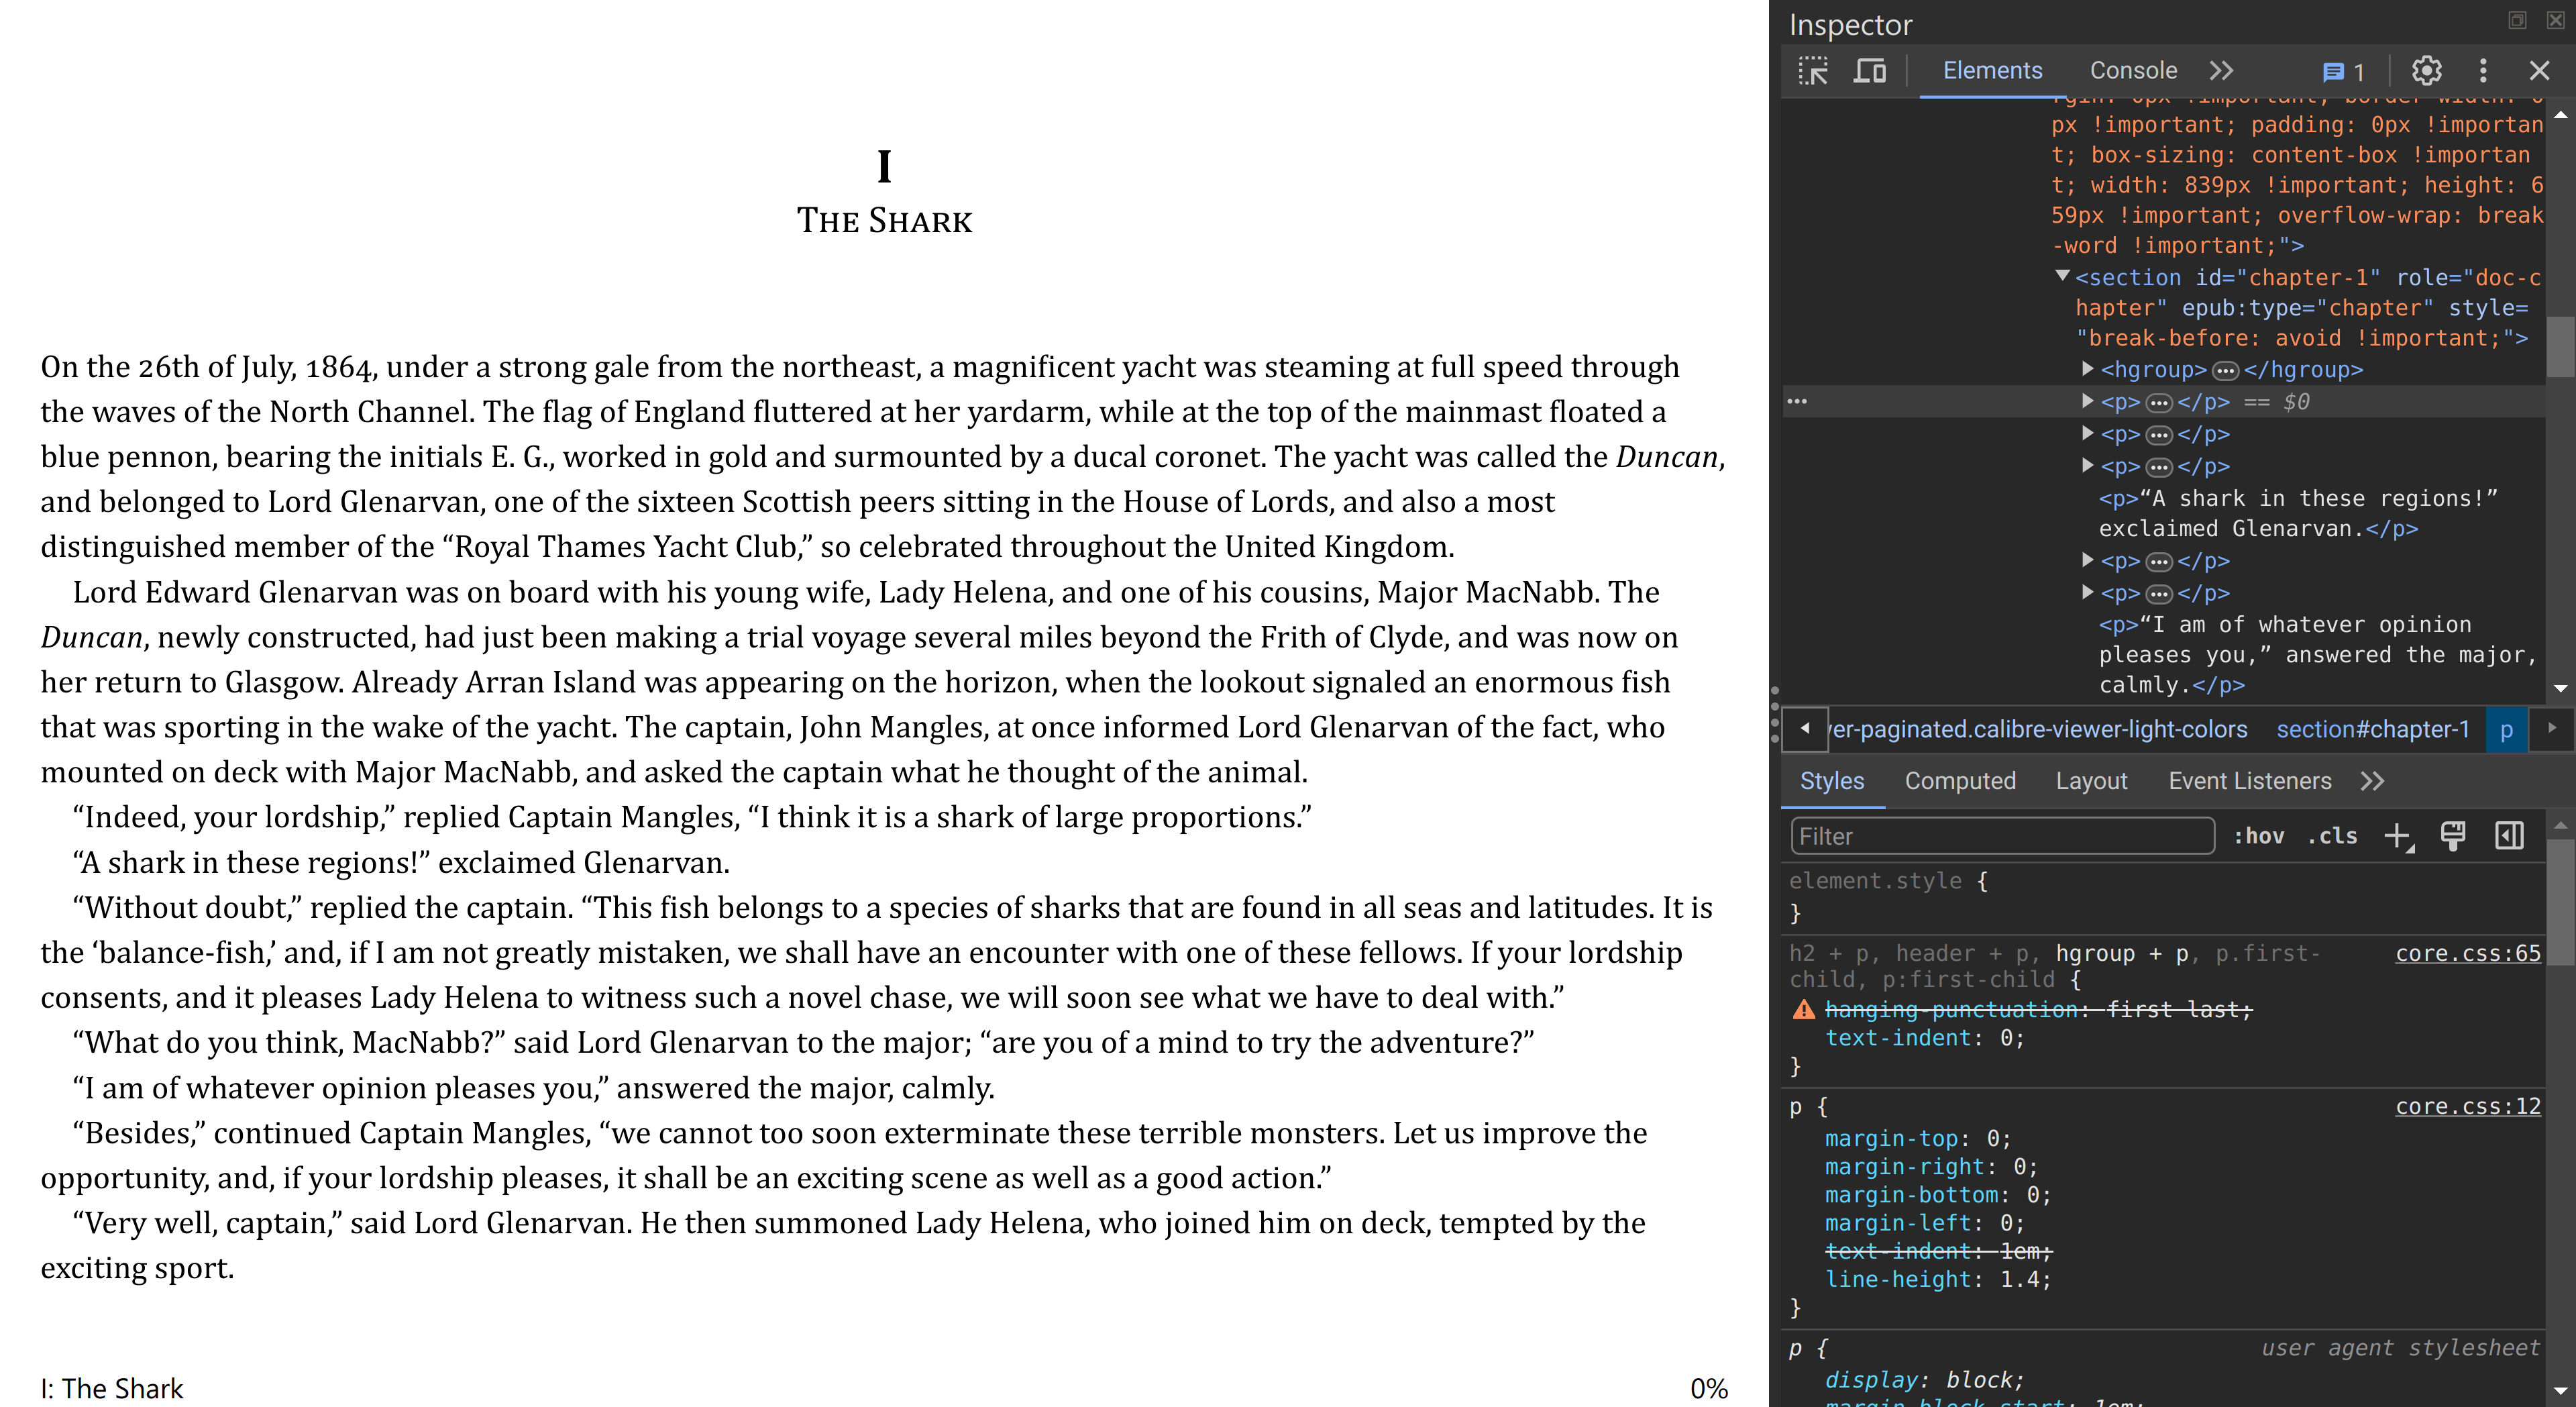Click the Elements tree vertical scrollbar
Screen dimensions: 2576x1407
(x=2560, y=346)
